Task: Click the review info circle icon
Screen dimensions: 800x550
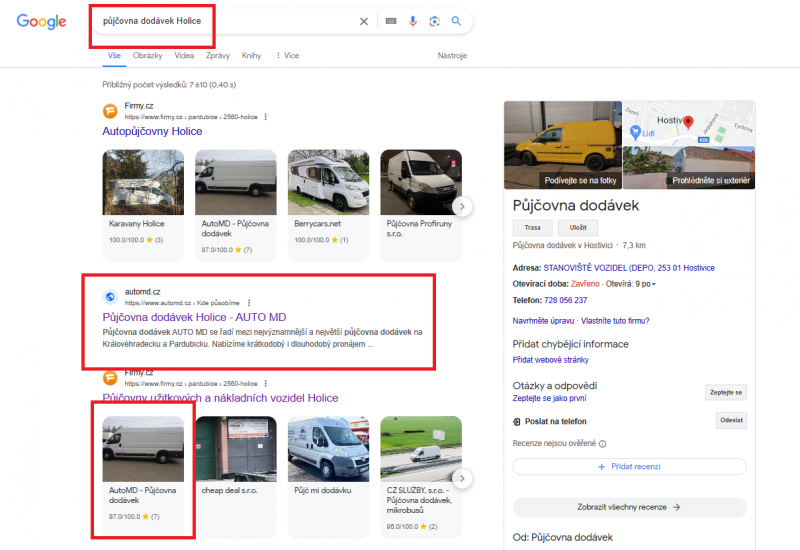Action: coord(603,444)
